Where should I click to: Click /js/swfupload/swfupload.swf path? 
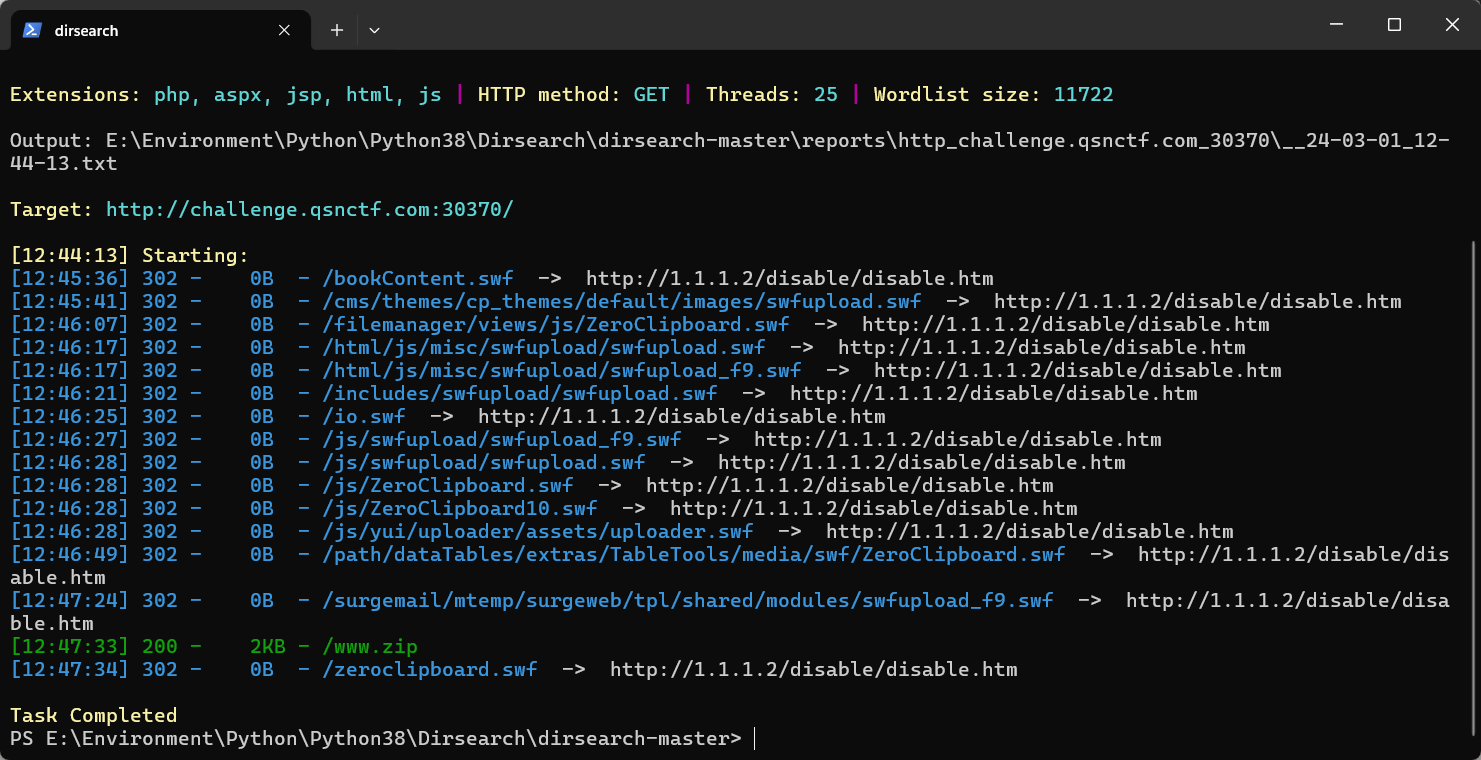[484, 462]
